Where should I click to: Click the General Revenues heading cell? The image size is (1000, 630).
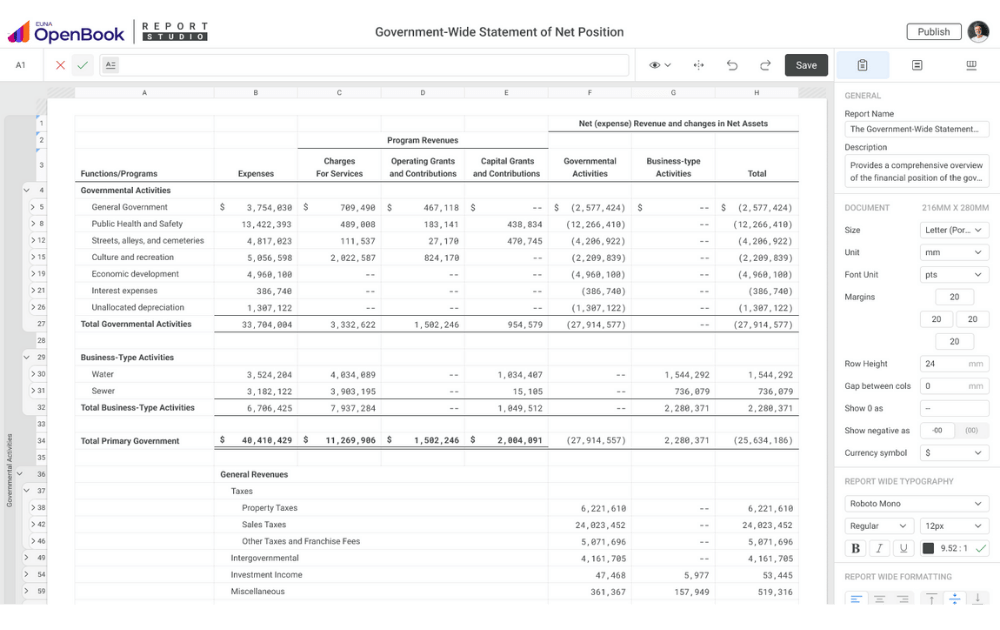coord(254,474)
